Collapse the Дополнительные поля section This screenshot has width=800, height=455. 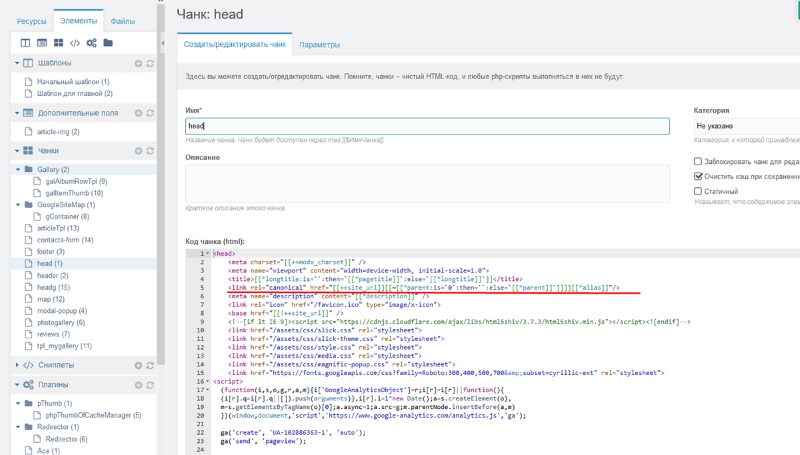click(x=17, y=113)
